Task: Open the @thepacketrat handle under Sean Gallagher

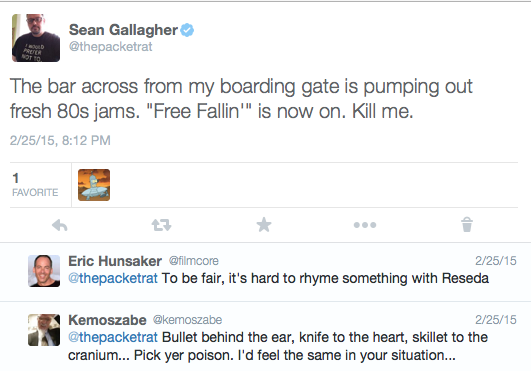Action: pos(110,46)
